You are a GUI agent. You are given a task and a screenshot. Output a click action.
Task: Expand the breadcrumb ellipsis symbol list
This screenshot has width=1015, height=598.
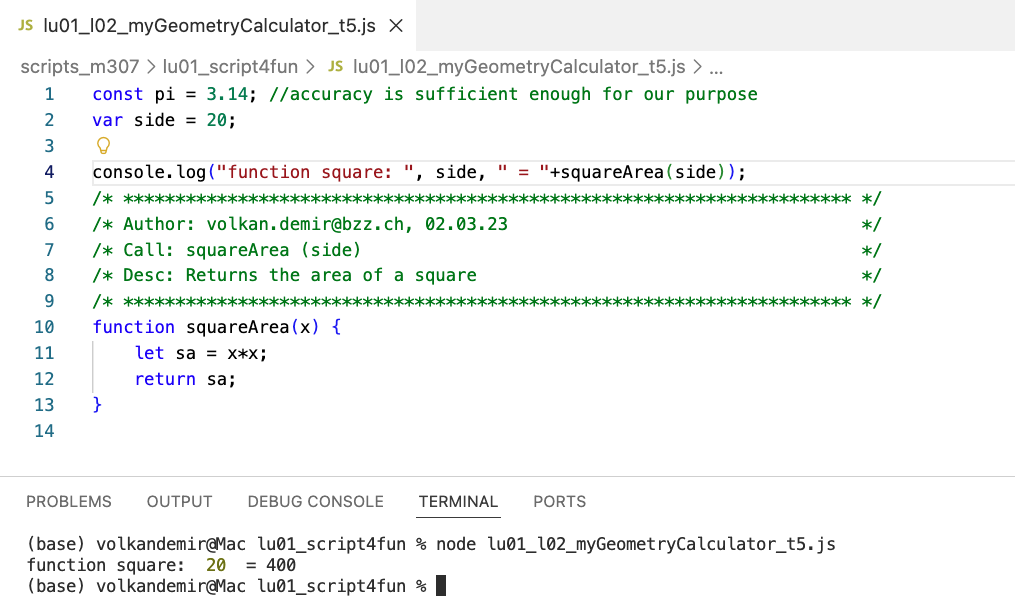click(715, 67)
